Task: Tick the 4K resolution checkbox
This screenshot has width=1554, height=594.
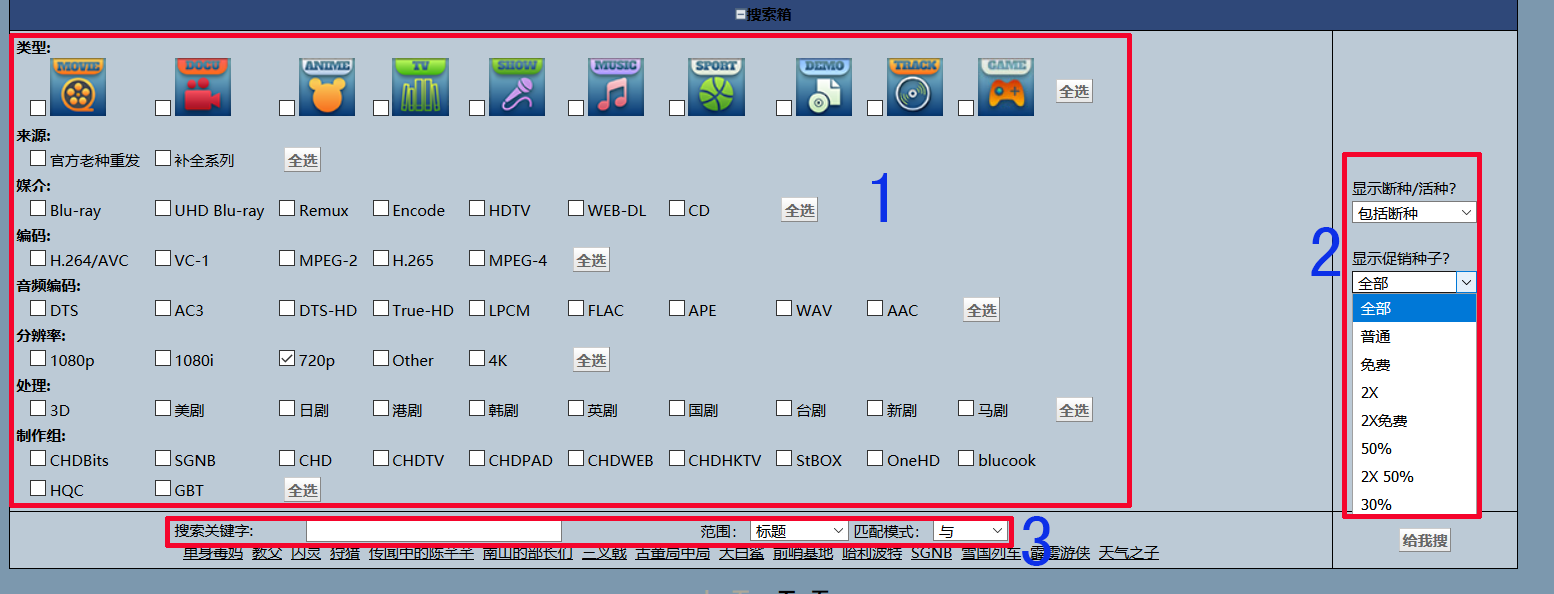Action: 477,358
